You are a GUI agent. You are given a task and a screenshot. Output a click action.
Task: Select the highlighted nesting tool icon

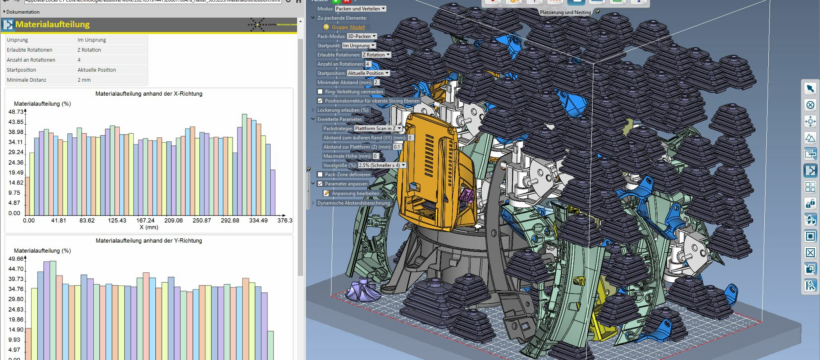click(x=810, y=171)
